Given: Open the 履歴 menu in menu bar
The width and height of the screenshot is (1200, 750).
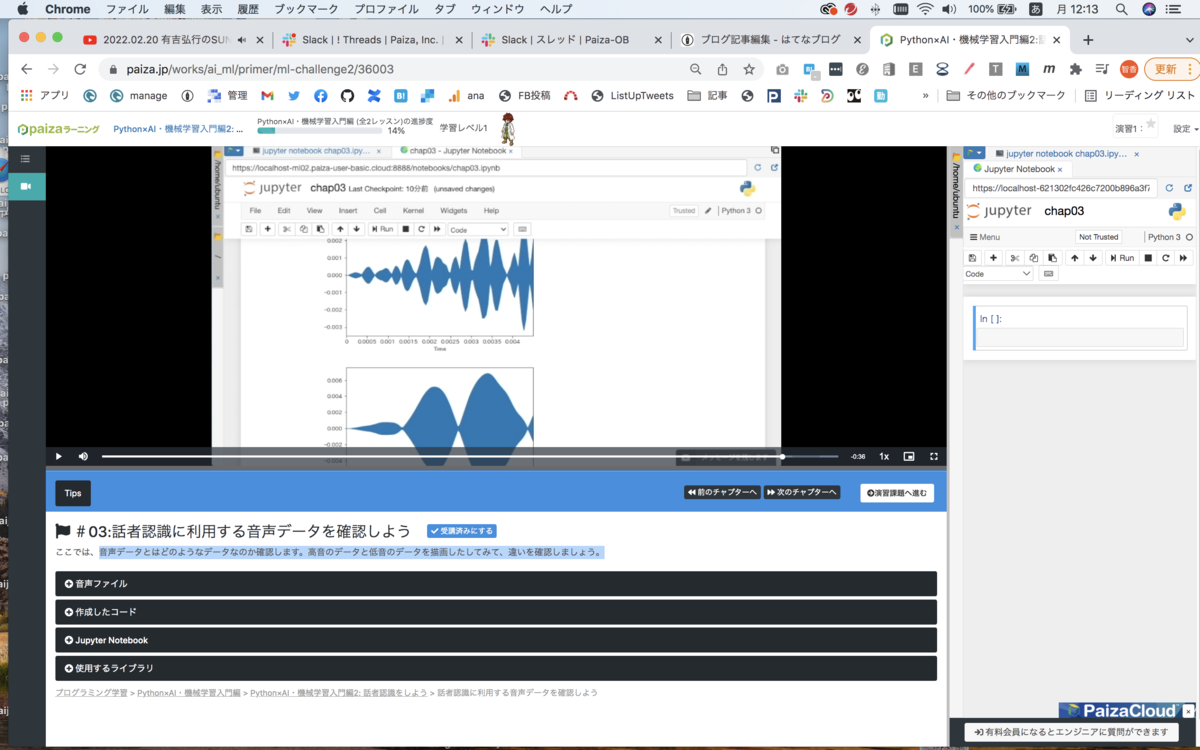Looking at the screenshot, I should (x=248, y=9).
